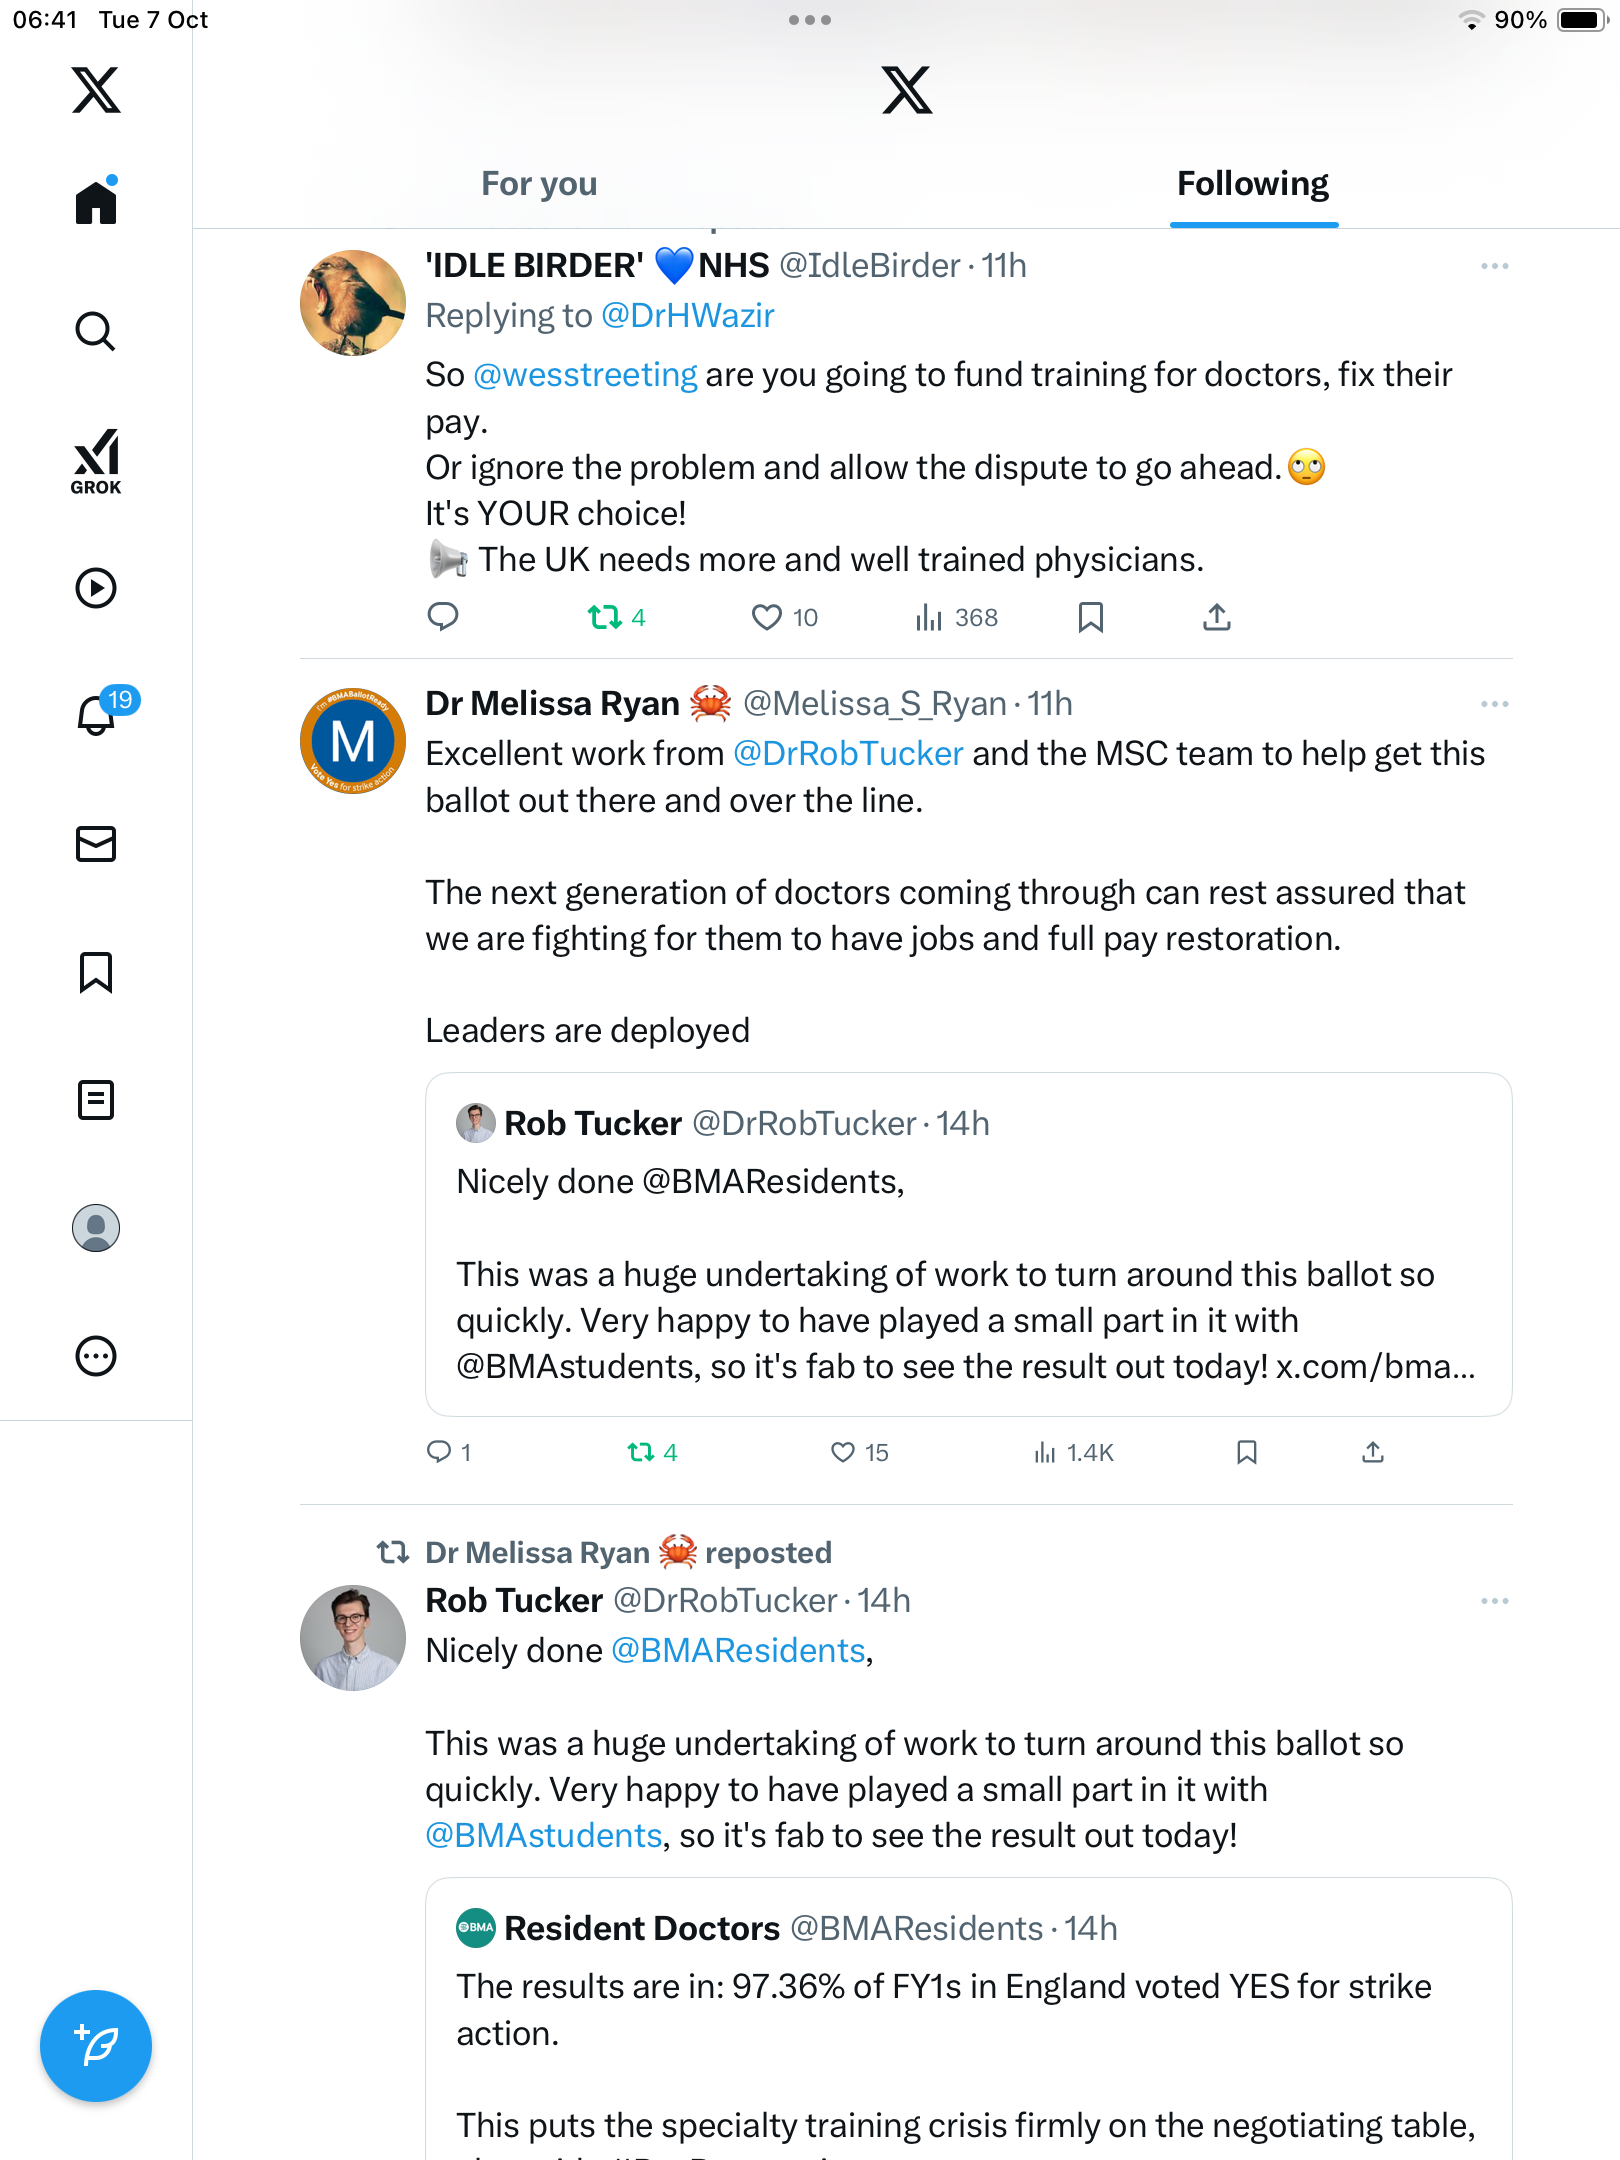Open Direct Messages envelope icon
The width and height of the screenshot is (1620, 2160).
point(96,844)
